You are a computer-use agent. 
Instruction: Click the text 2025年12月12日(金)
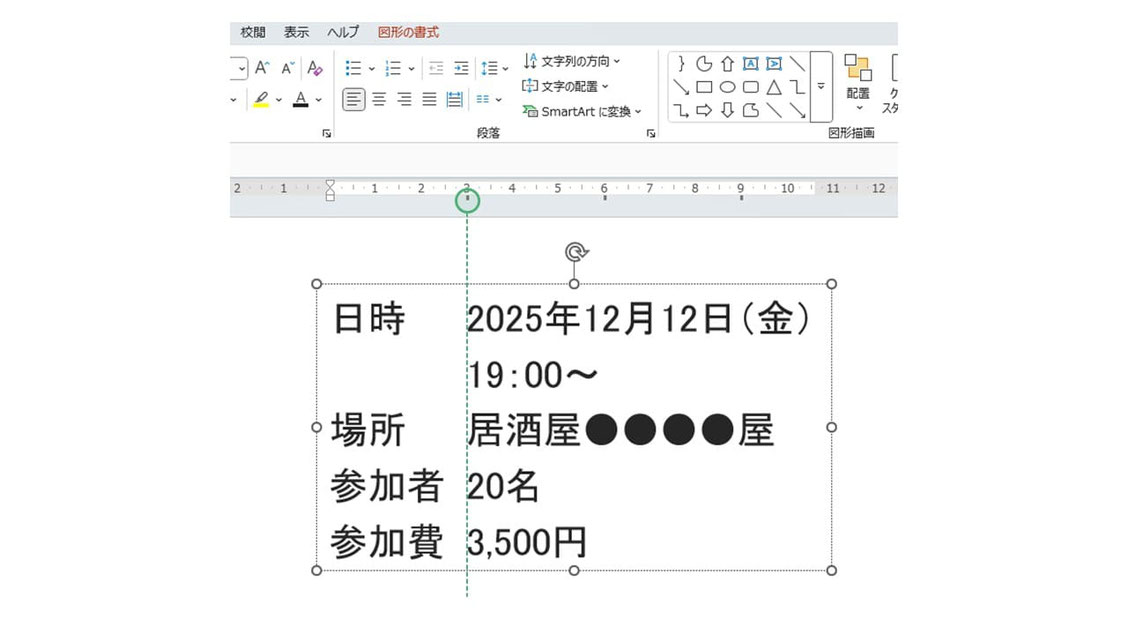640,319
